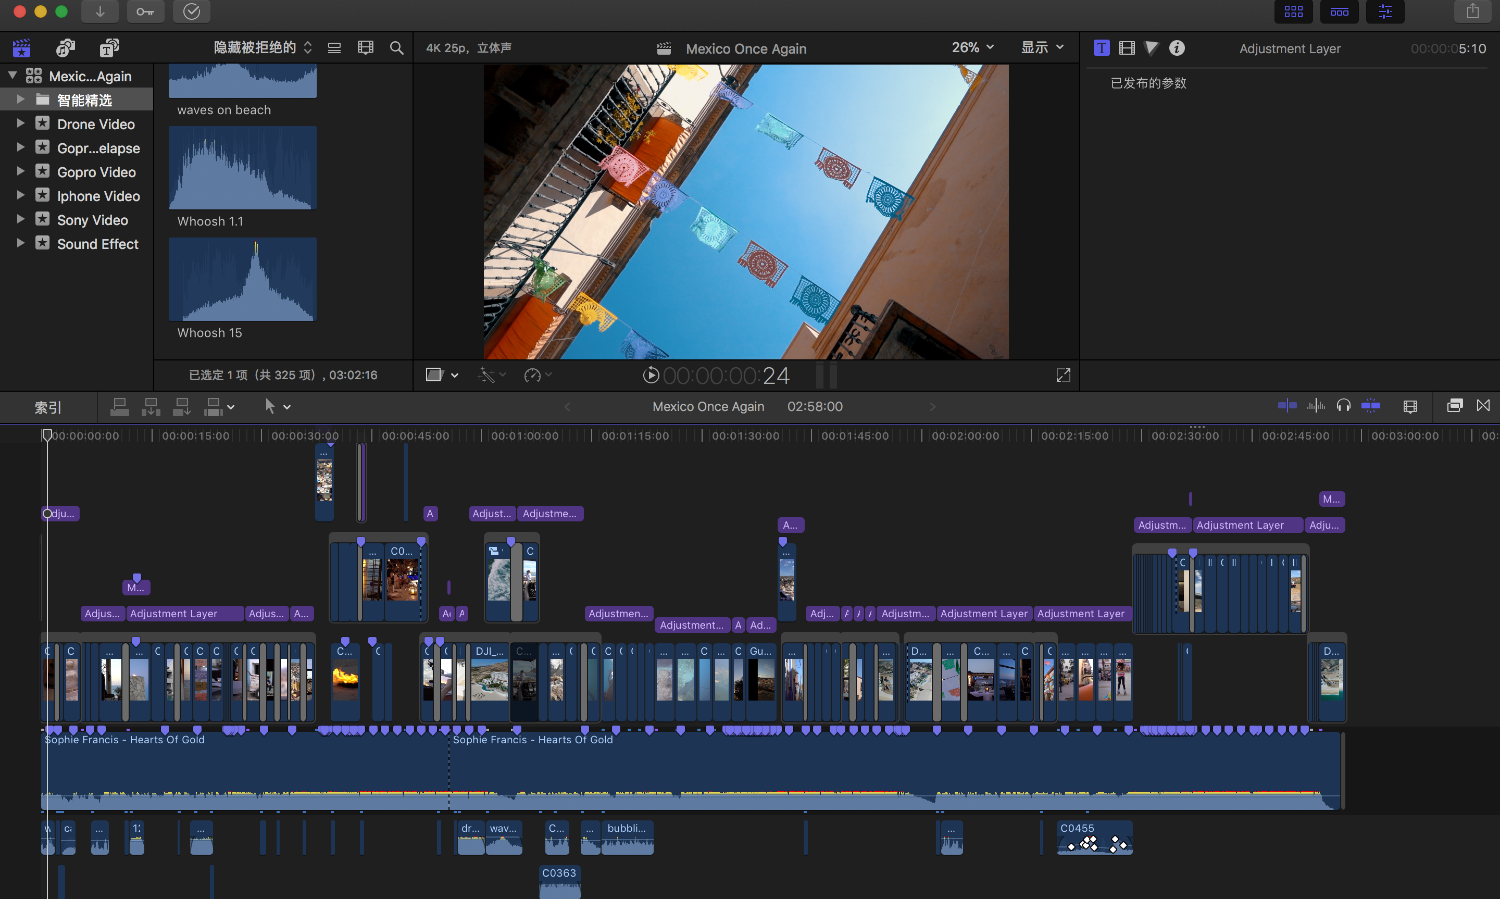Click the Import Media down-arrow button
1500x899 pixels.
tap(100, 12)
